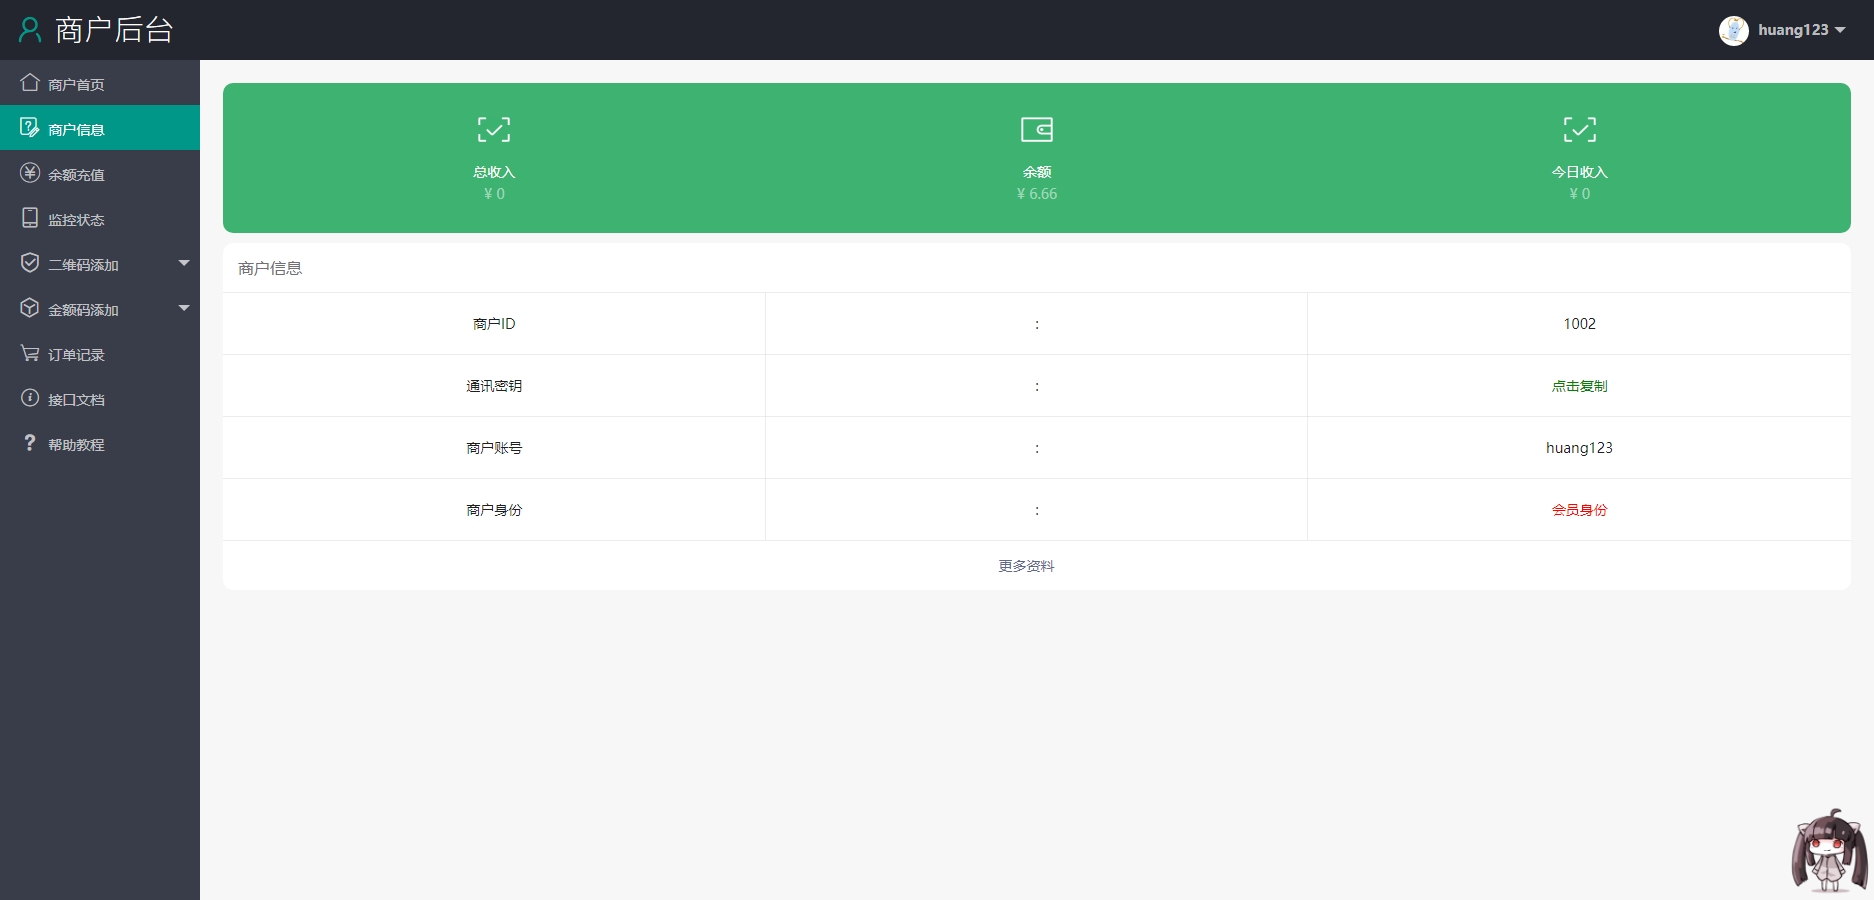The height and width of the screenshot is (900, 1874).
Task: Open 订单记录 menu item
Action: pos(100,353)
